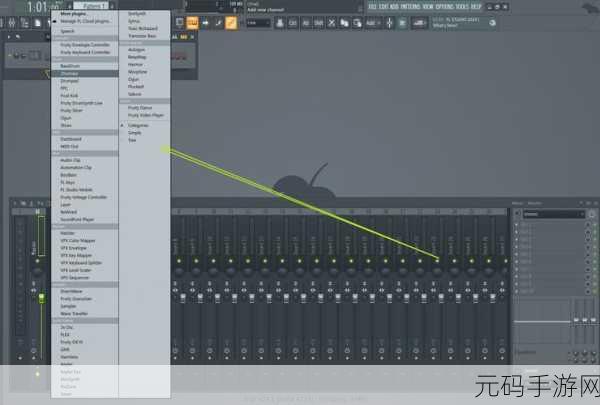Click the auto scrolling arrow icon

click(x=205, y=23)
